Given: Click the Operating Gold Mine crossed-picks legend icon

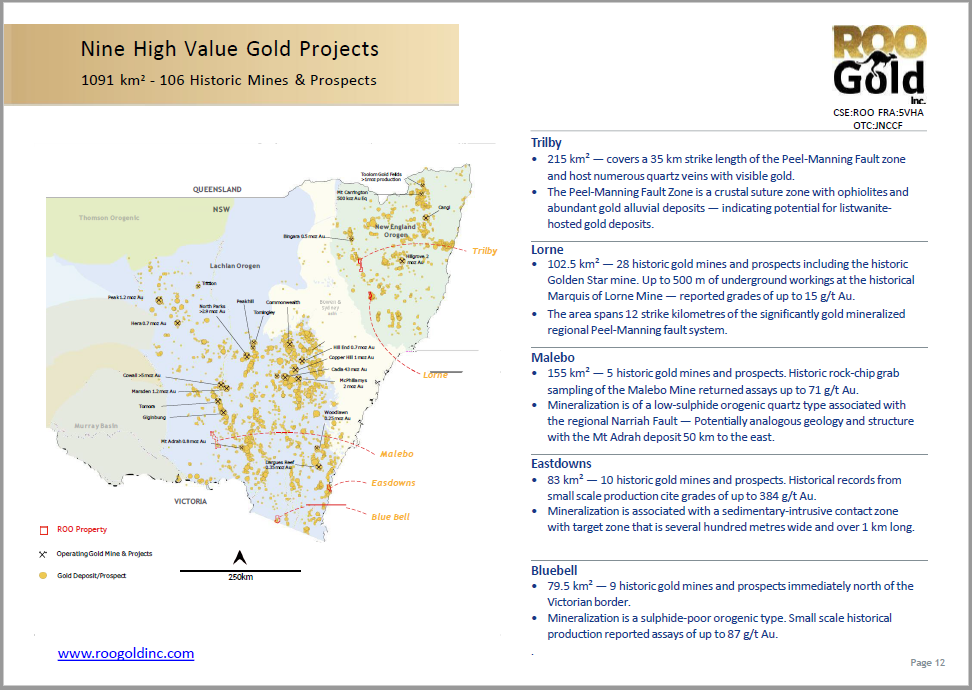Looking at the screenshot, I should click(x=43, y=554).
